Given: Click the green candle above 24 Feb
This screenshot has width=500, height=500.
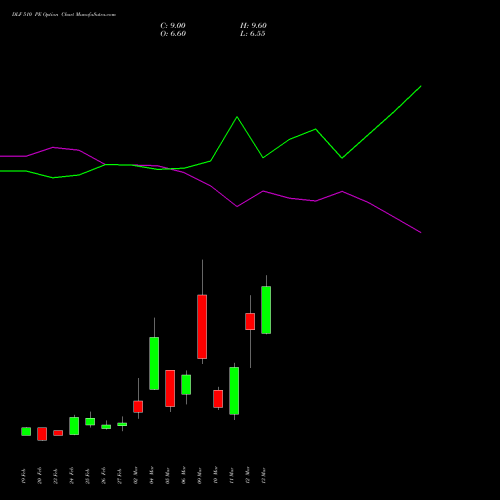Looking at the screenshot, I should click(74, 426).
